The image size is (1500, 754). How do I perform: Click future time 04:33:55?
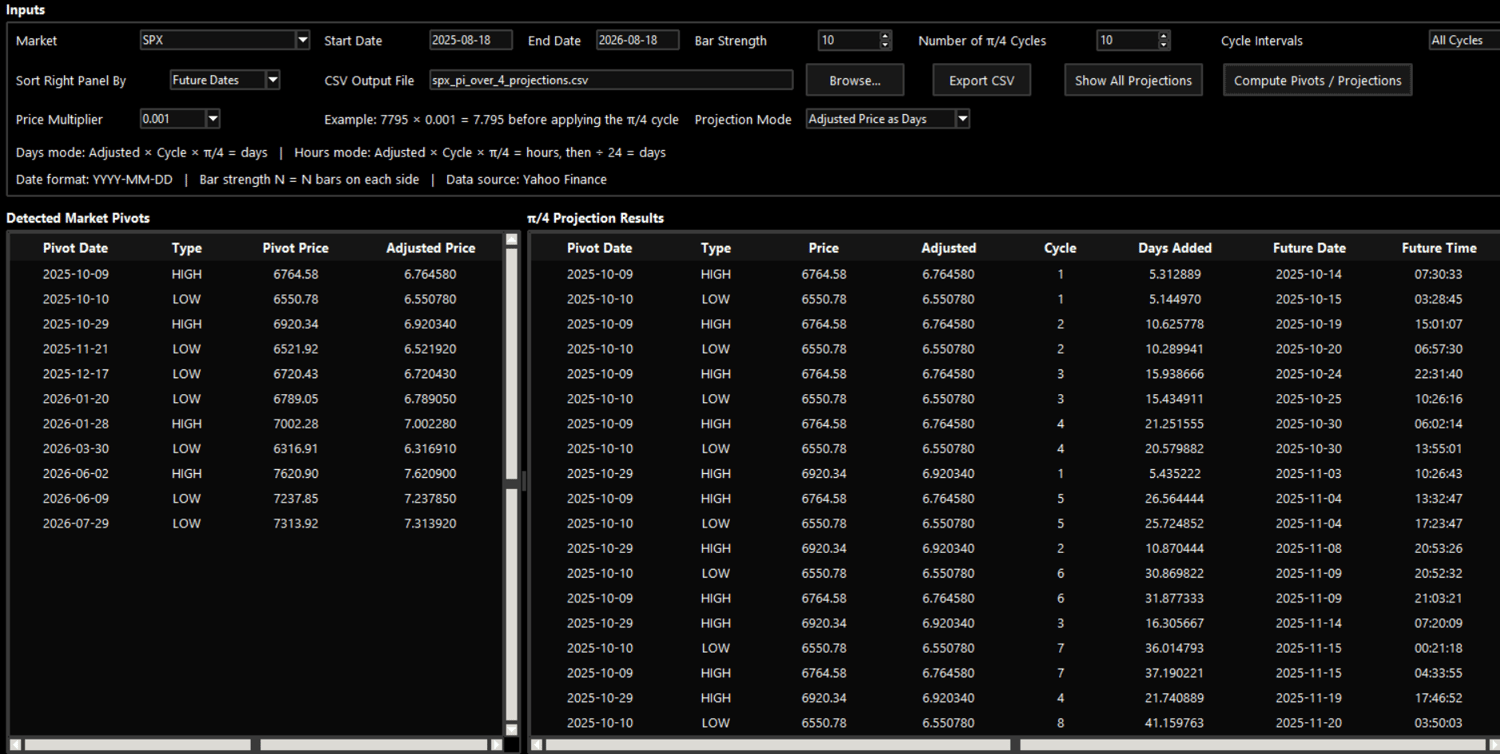click(x=1439, y=674)
